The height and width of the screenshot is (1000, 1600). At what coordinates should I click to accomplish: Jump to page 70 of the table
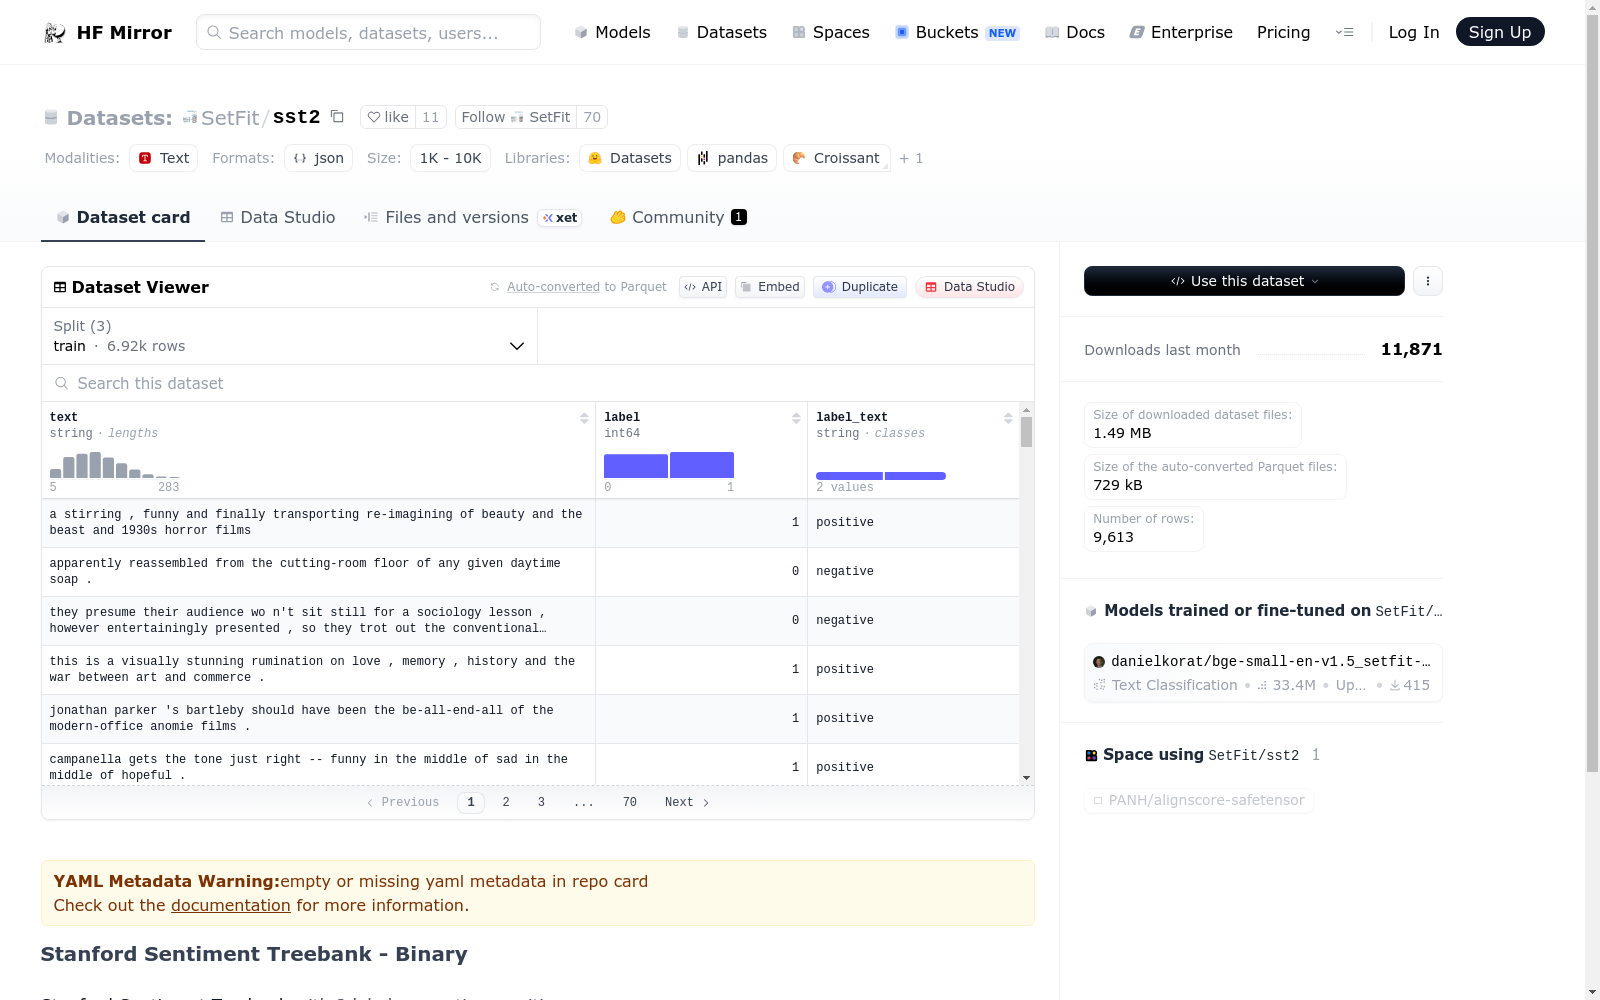pyautogui.click(x=630, y=802)
